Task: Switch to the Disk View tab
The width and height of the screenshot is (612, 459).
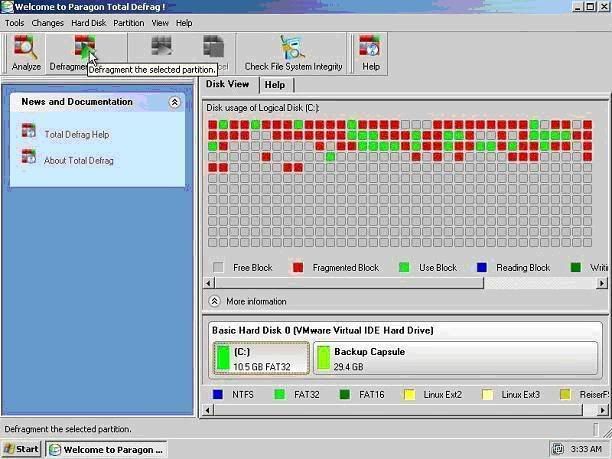Action: 228,84
